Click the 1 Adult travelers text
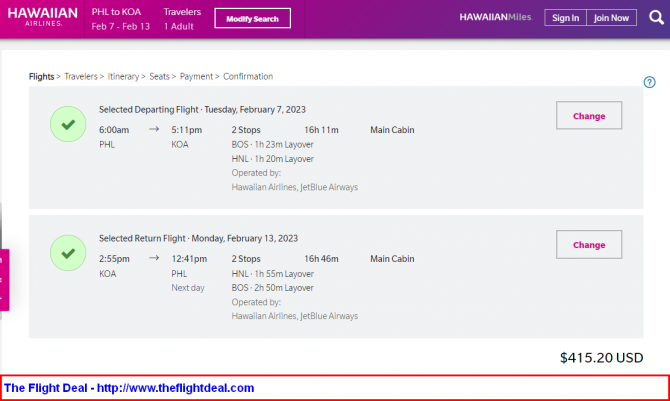 [179, 27]
